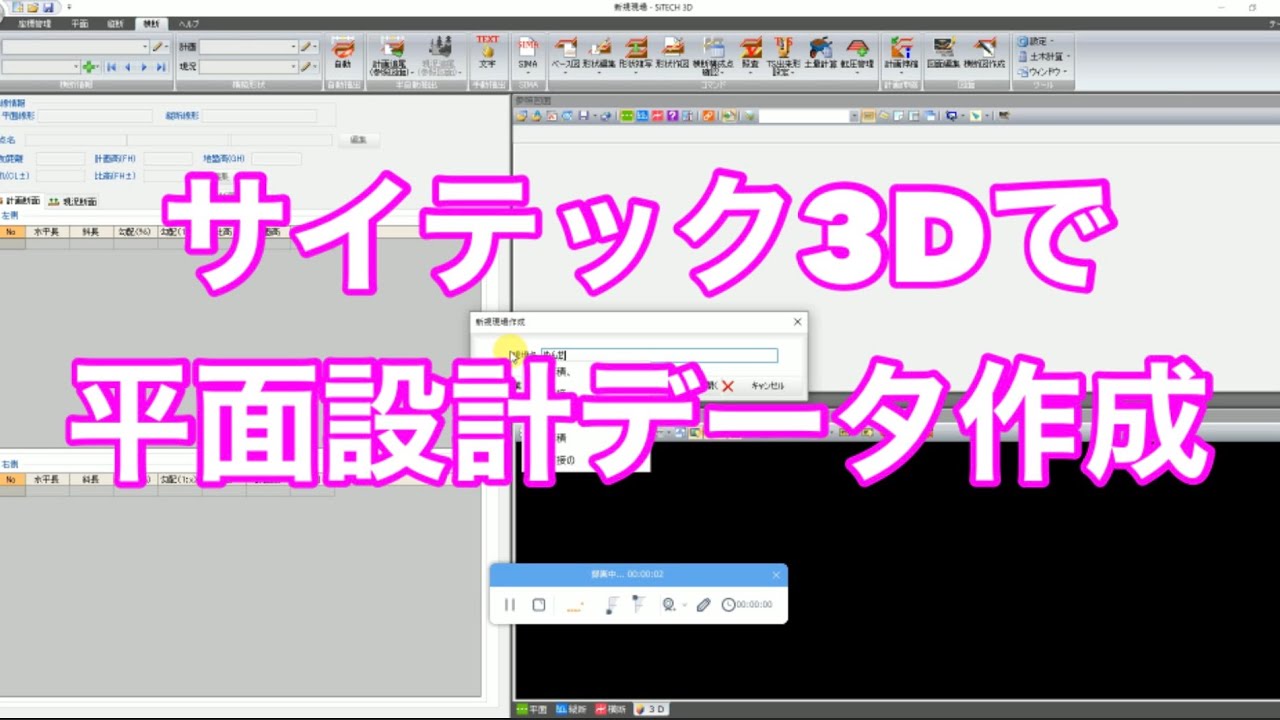Go to previous cross-section arrow
This screenshot has height=720, width=1280.
click(x=128, y=67)
